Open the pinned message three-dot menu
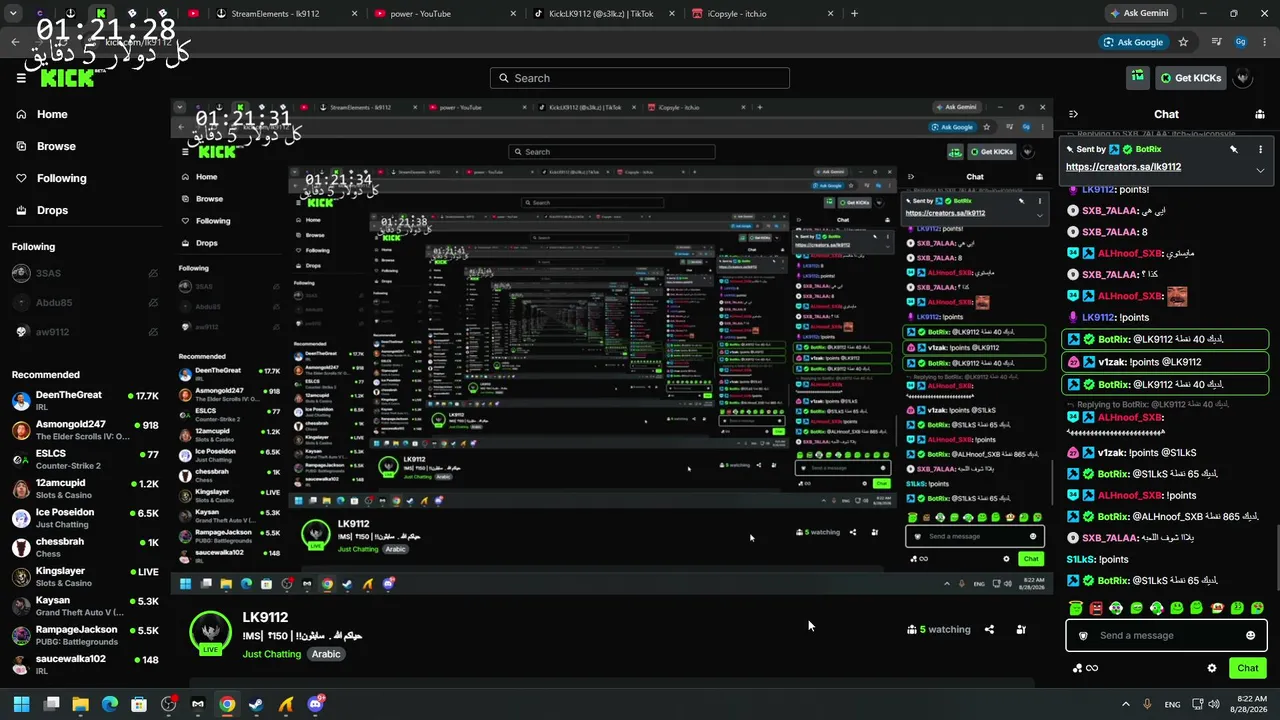1280x720 pixels. coord(1260,149)
